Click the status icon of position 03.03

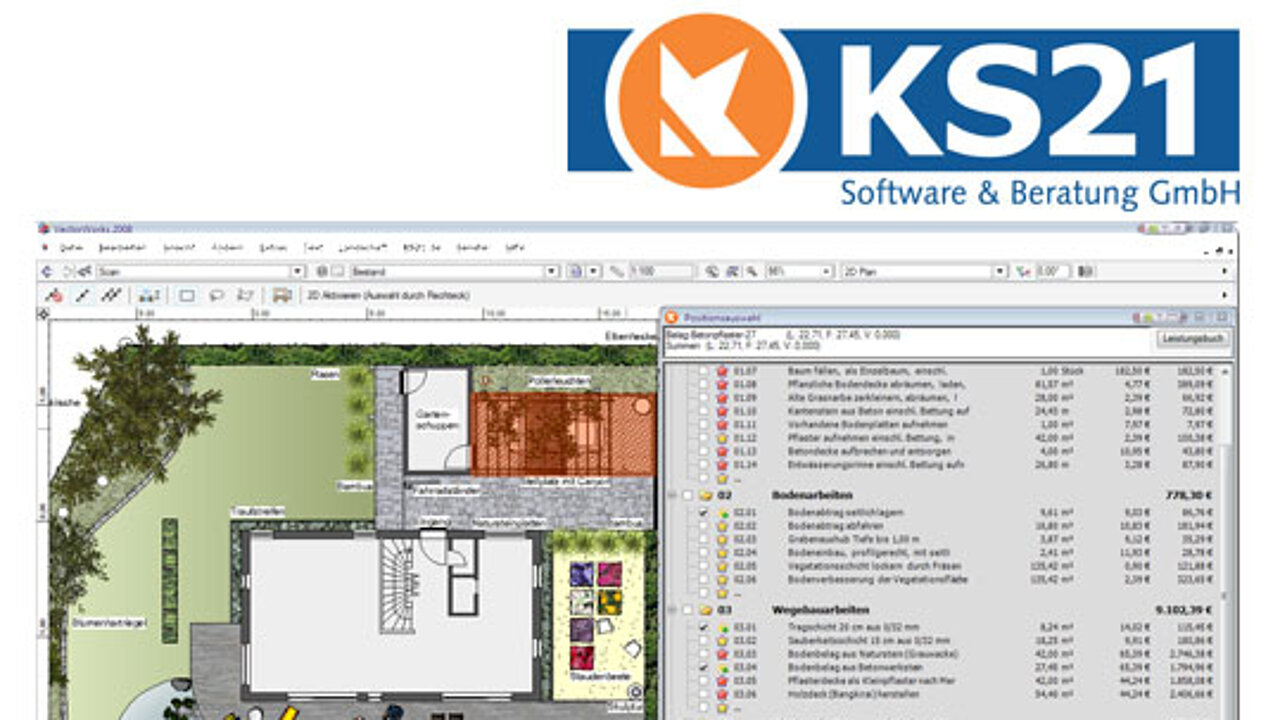[721, 654]
